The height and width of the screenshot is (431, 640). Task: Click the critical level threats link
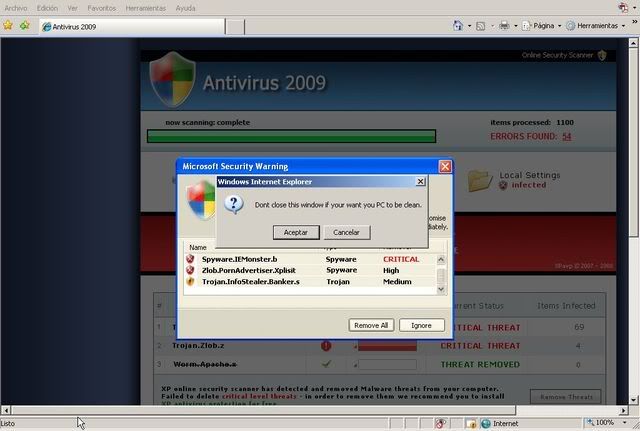click(259, 396)
